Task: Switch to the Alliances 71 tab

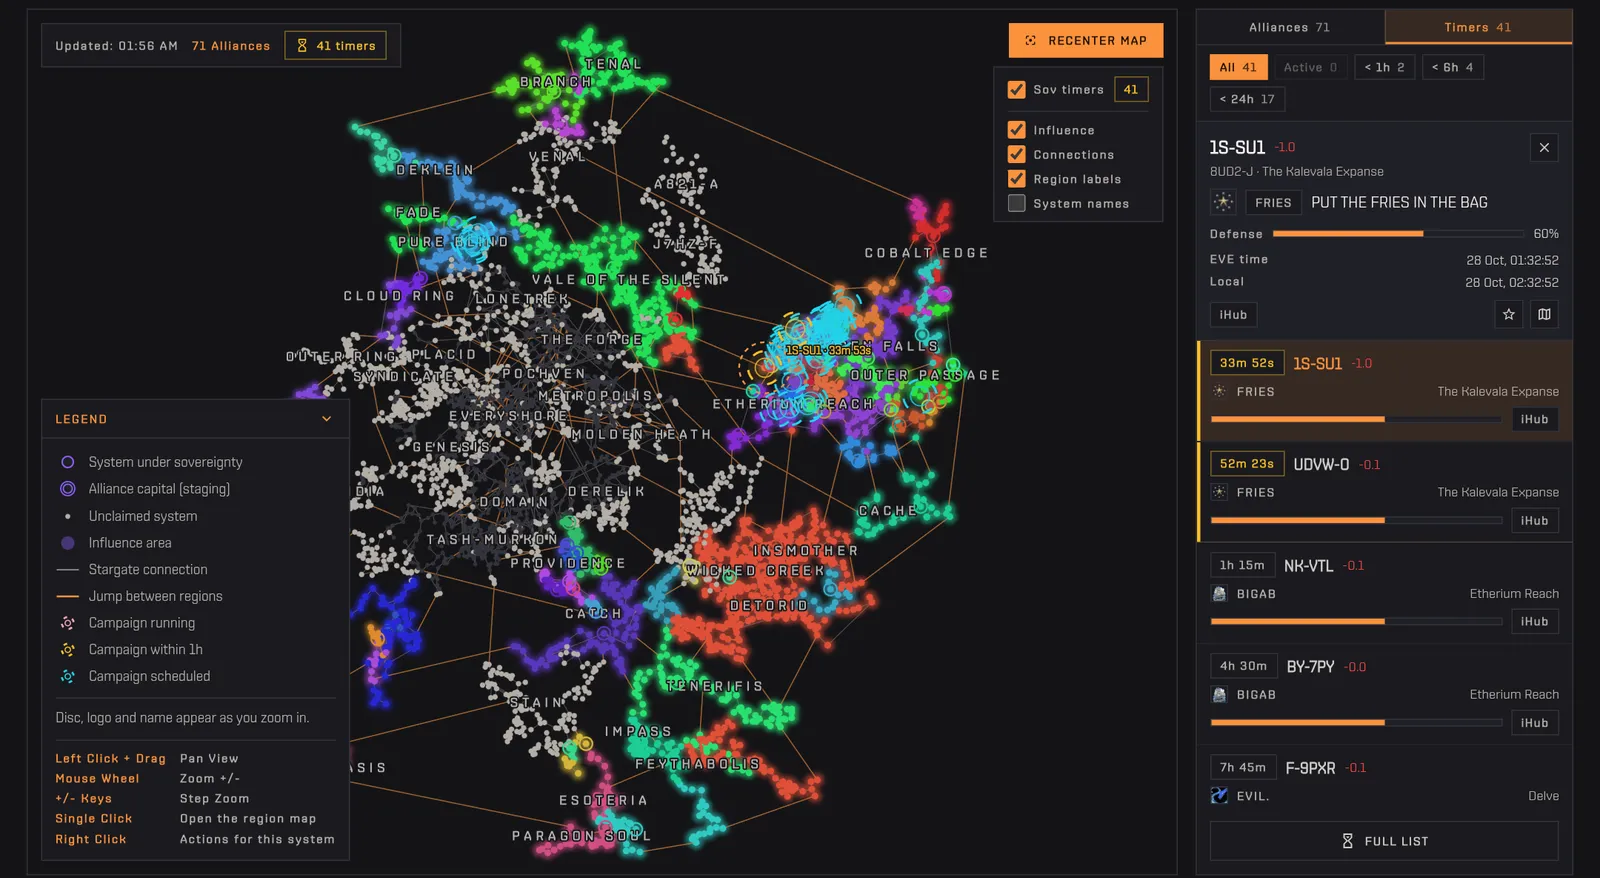Action: (x=1289, y=27)
